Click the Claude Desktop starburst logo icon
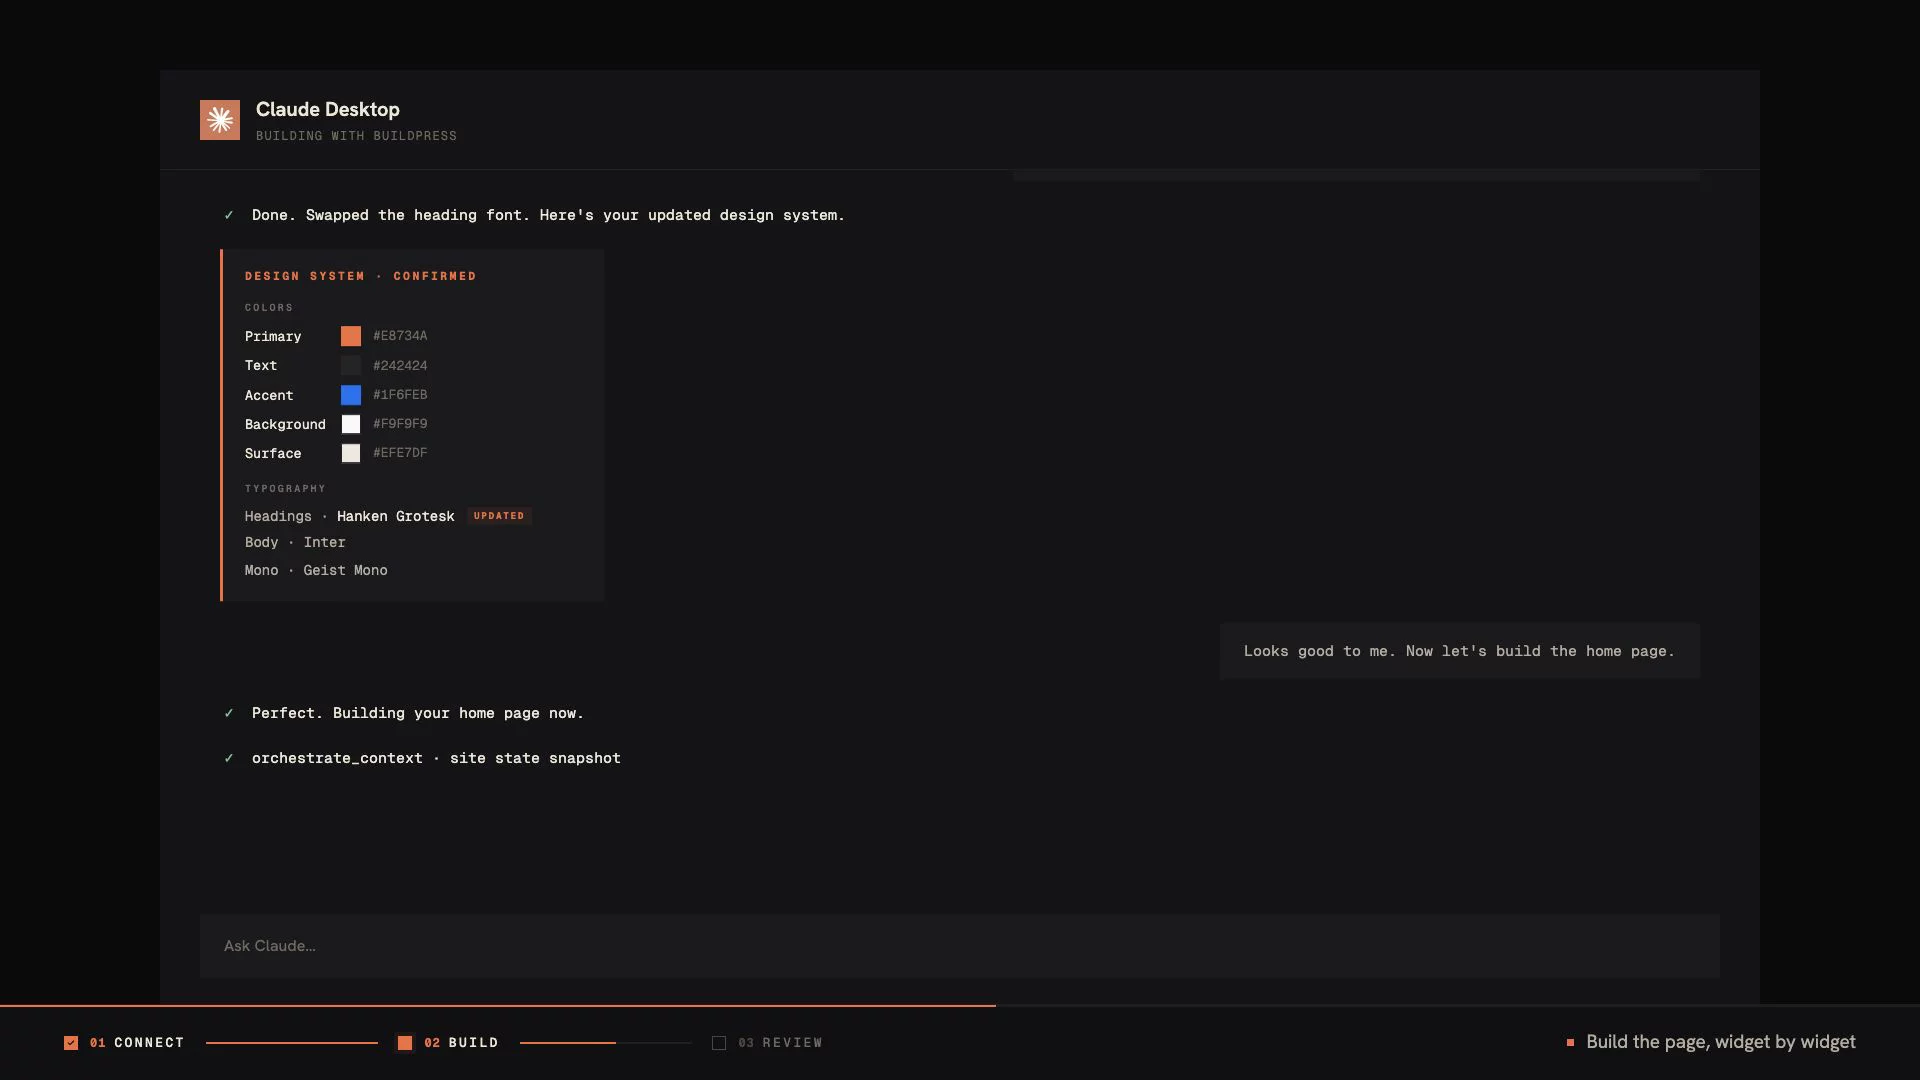 (220, 120)
